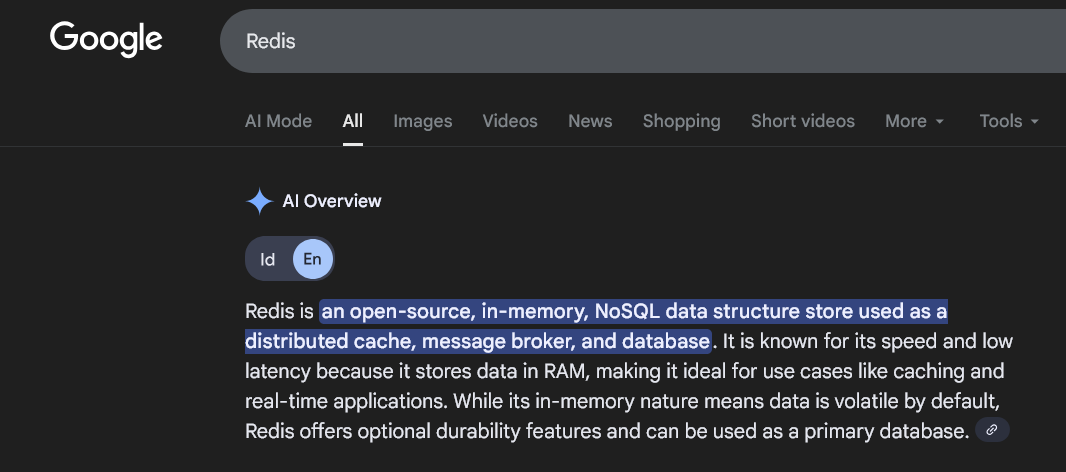Switch to AI Mode tab
This screenshot has width=1066, height=472.
point(278,121)
